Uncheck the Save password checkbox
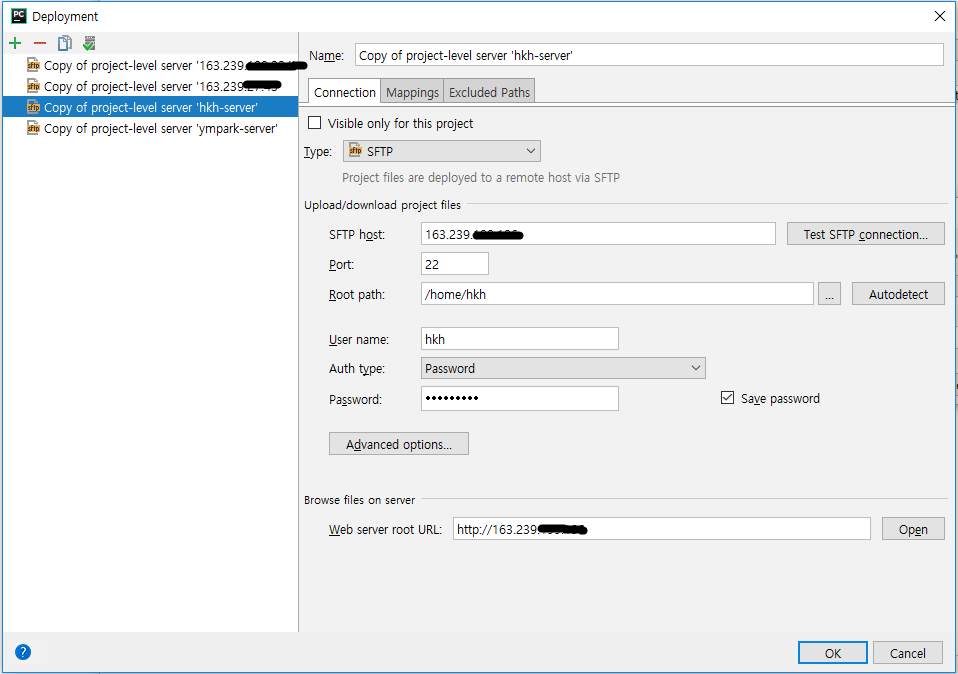958x674 pixels. click(x=727, y=398)
